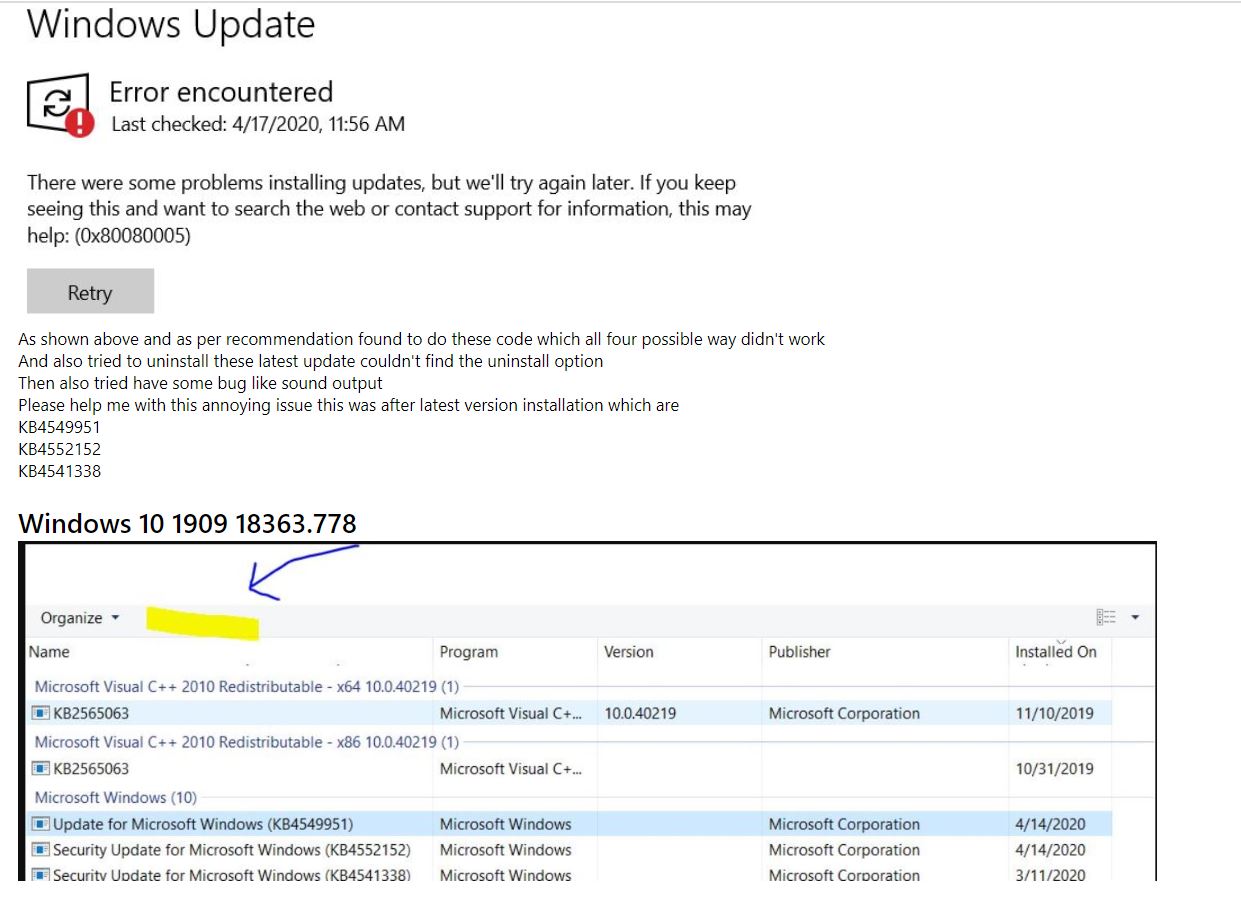Image resolution: width=1241 pixels, height=905 pixels.
Task: Click Microsoft Windows program cell in the KB4549951 row
Action: pyautogui.click(x=506, y=825)
